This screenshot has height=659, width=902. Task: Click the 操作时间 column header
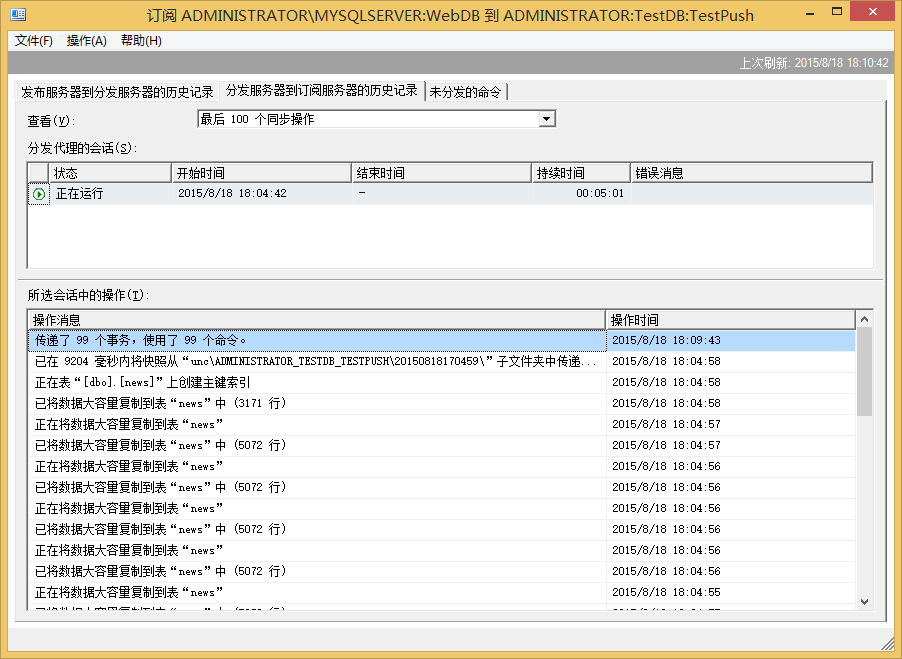point(731,320)
